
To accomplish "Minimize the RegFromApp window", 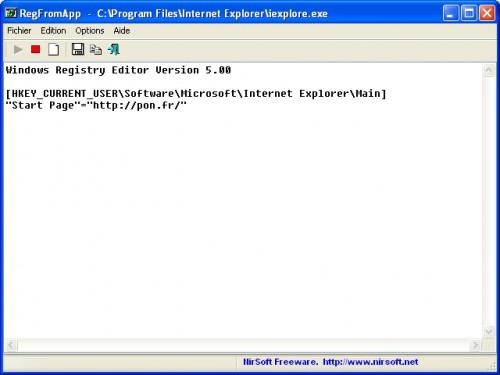I will pos(451,13).
